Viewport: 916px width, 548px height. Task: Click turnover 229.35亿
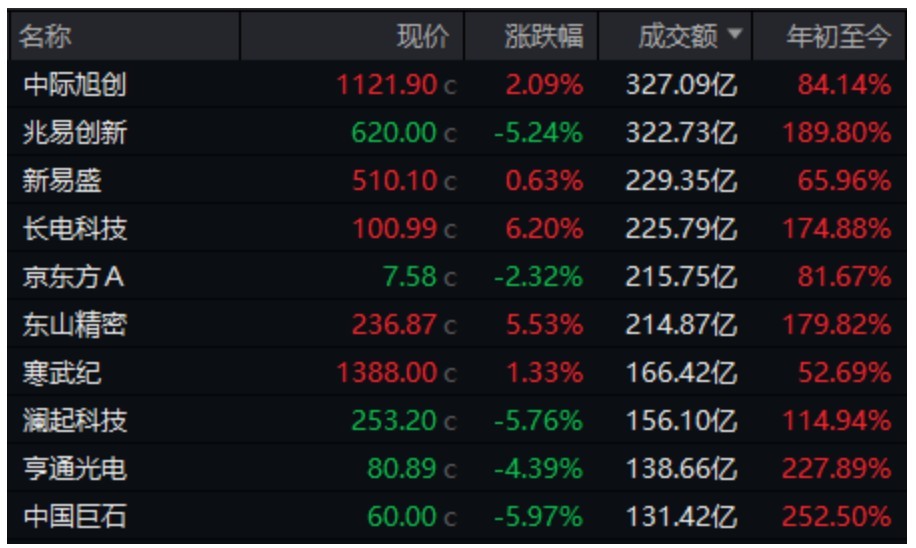pos(681,181)
